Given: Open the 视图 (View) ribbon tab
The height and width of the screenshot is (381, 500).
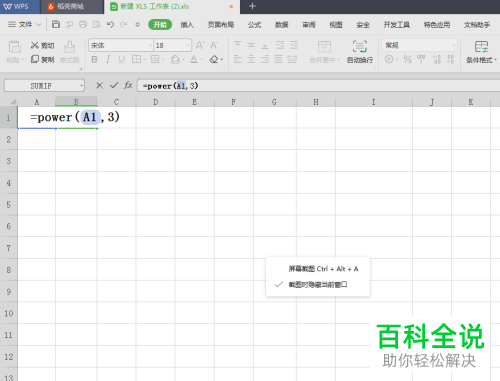Looking at the screenshot, I should point(336,25).
